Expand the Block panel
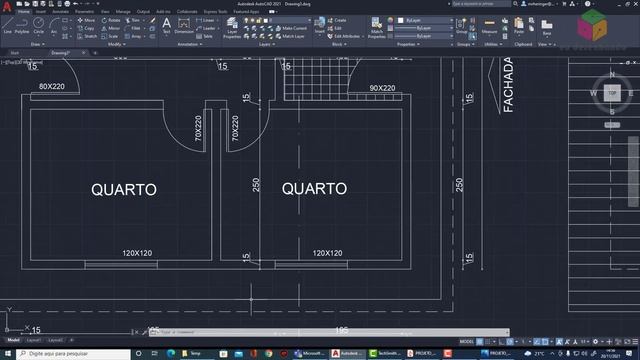Image resolution: width=640 pixels, height=360 pixels. pos(339,44)
